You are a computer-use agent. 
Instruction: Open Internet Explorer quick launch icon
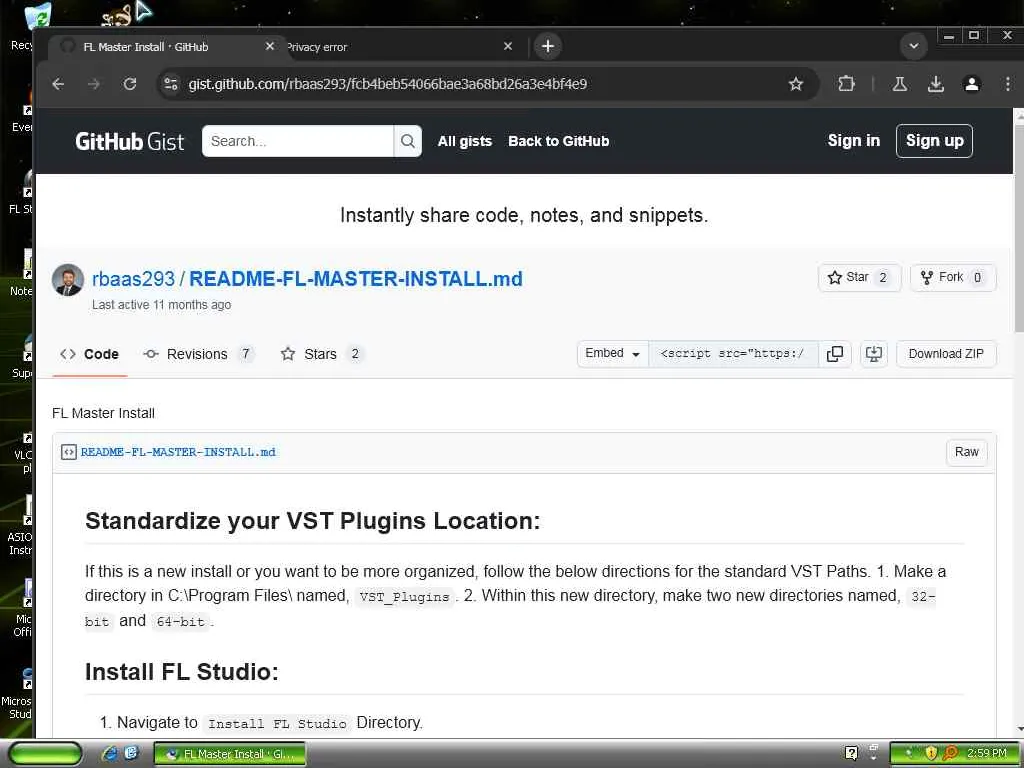pos(109,754)
